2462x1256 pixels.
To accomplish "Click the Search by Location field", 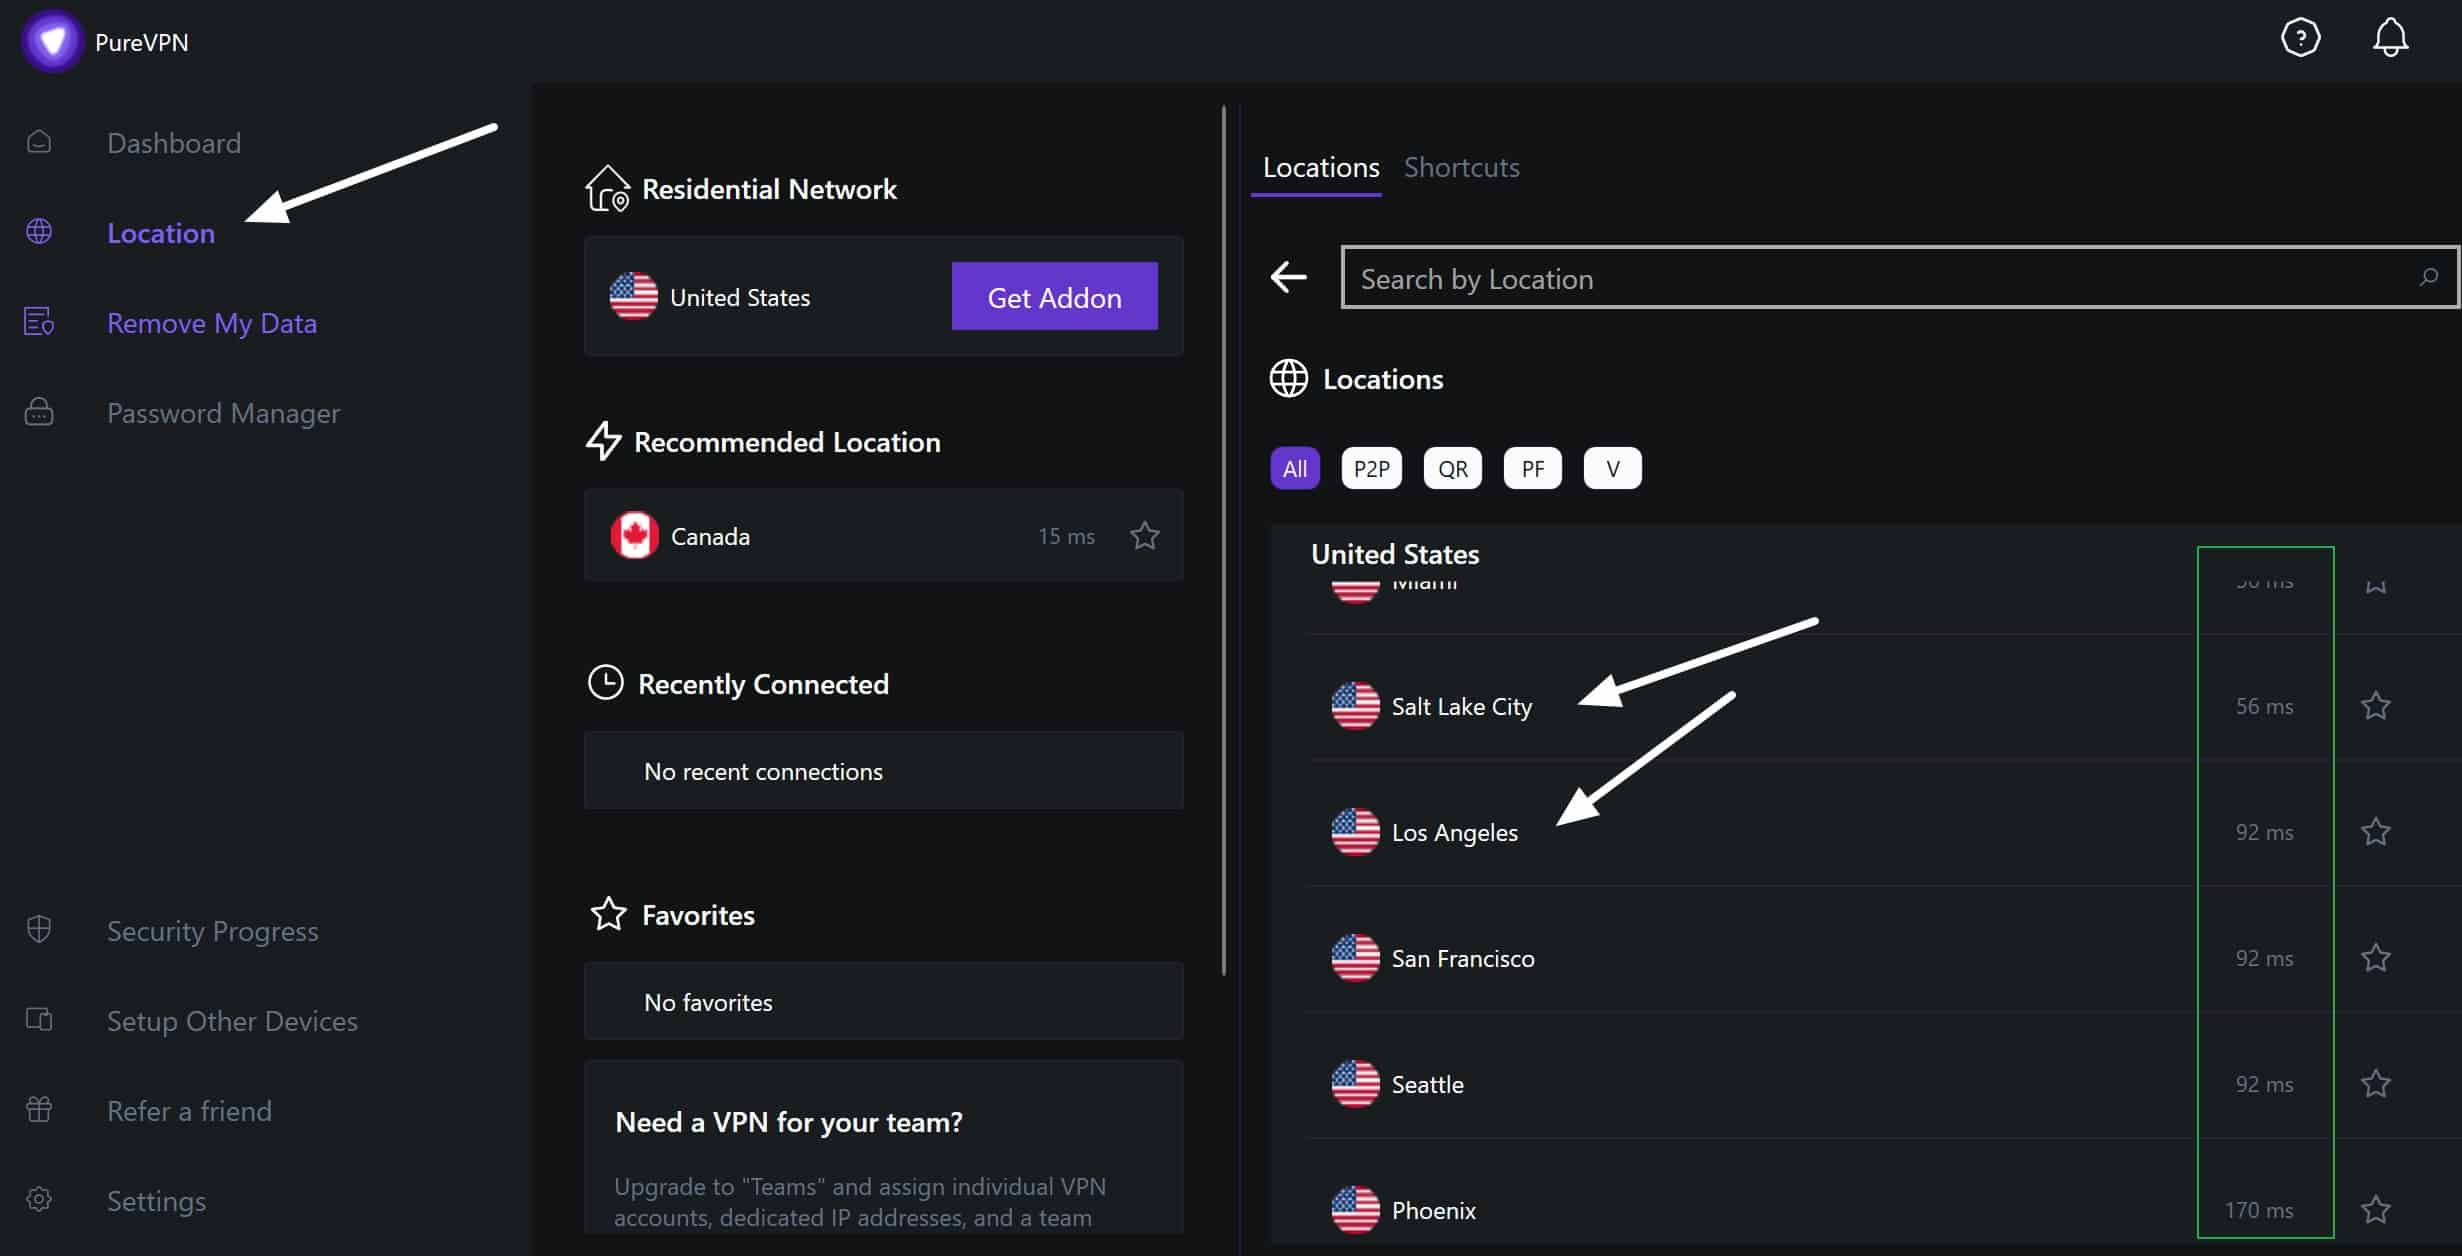I will coord(1899,277).
